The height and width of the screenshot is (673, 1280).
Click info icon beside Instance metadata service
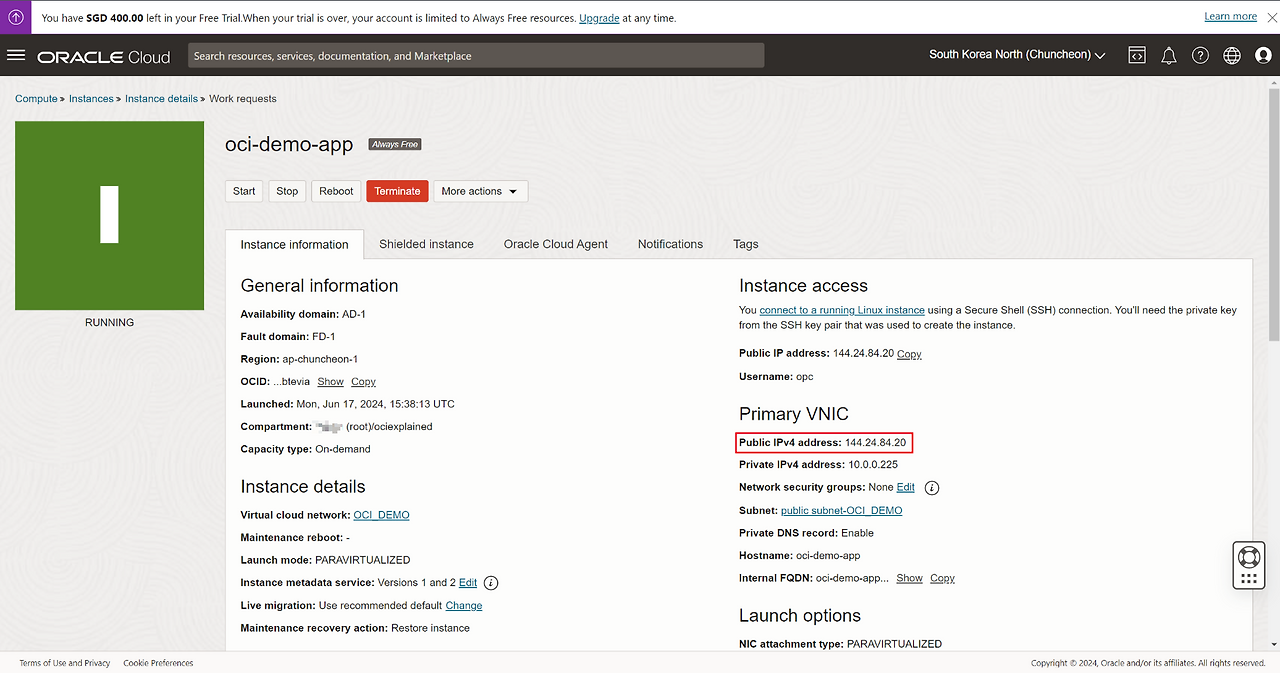pyautogui.click(x=491, y=583)
